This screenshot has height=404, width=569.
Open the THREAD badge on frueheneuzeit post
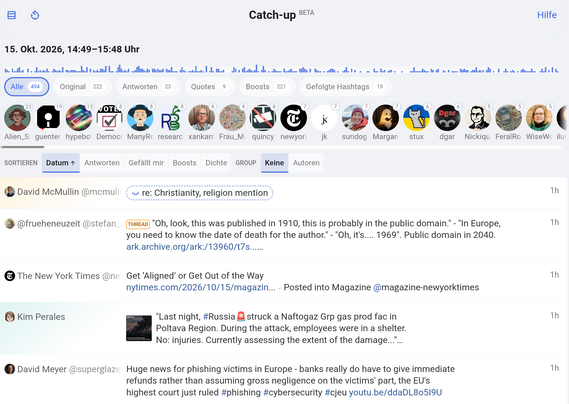(138, 224)
